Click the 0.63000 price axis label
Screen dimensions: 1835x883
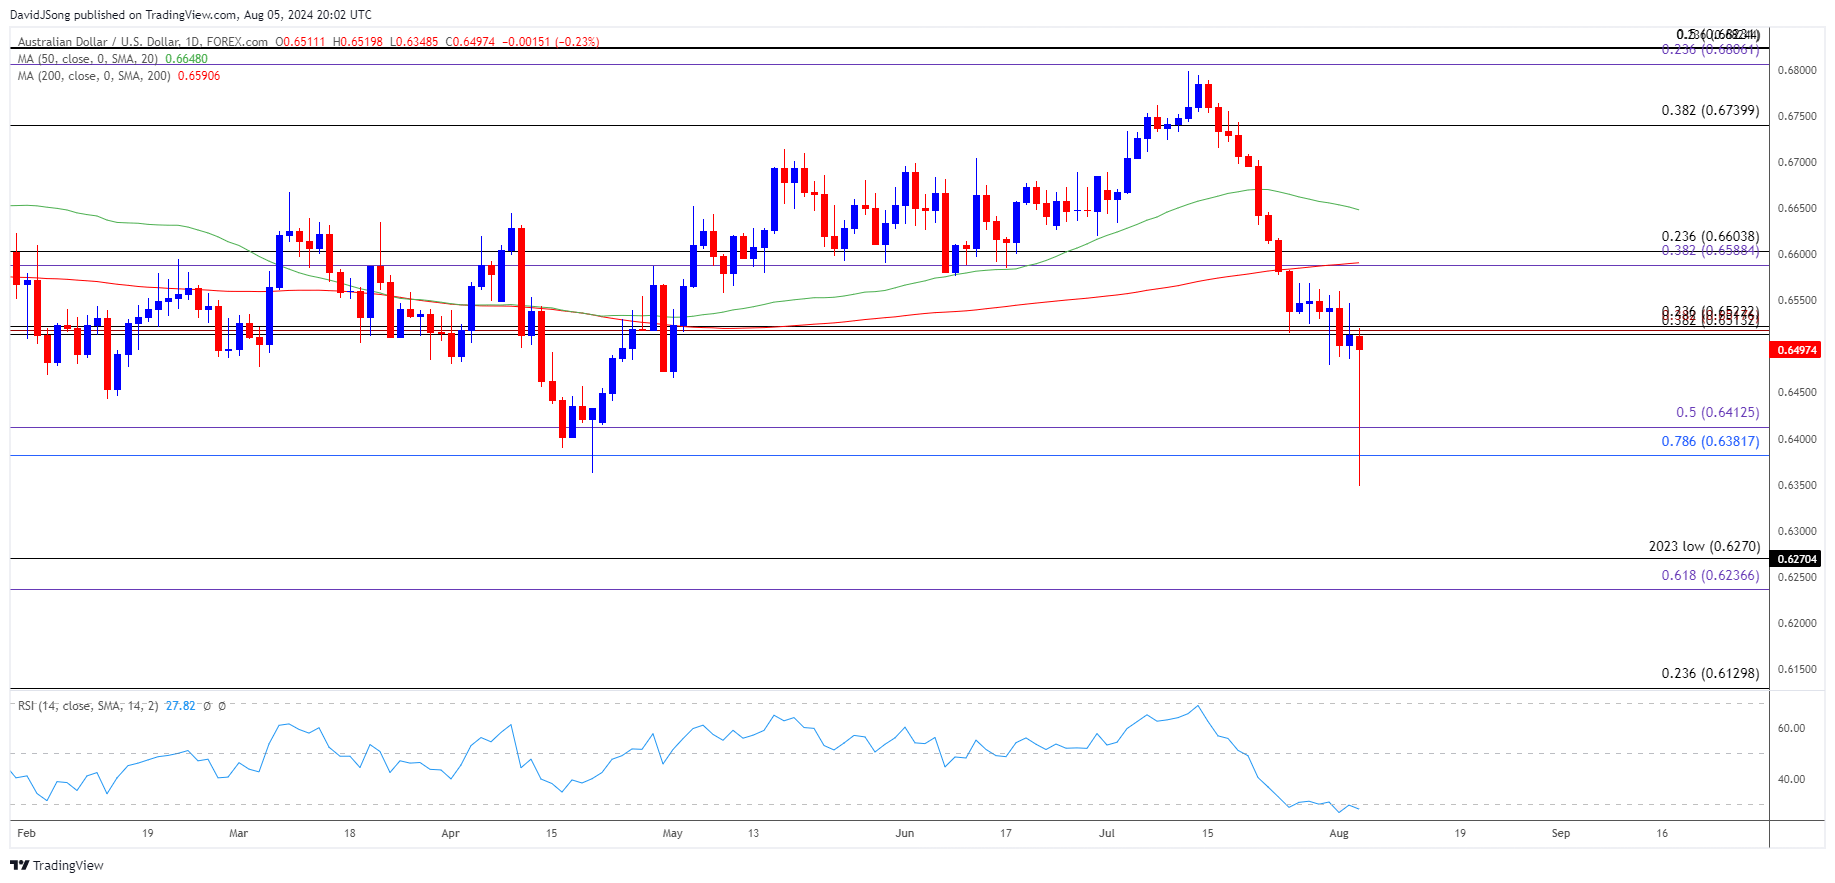(x=1797, y=531)
